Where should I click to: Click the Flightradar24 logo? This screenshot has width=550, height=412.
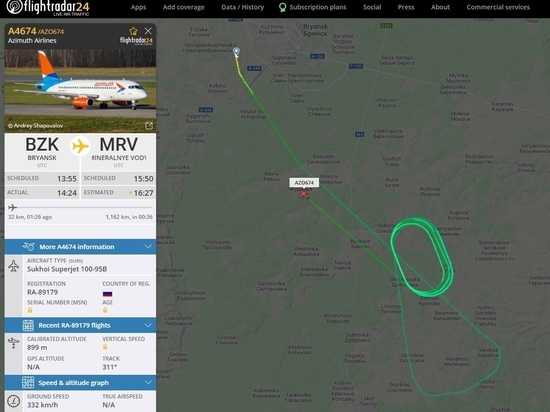[48, 8]
